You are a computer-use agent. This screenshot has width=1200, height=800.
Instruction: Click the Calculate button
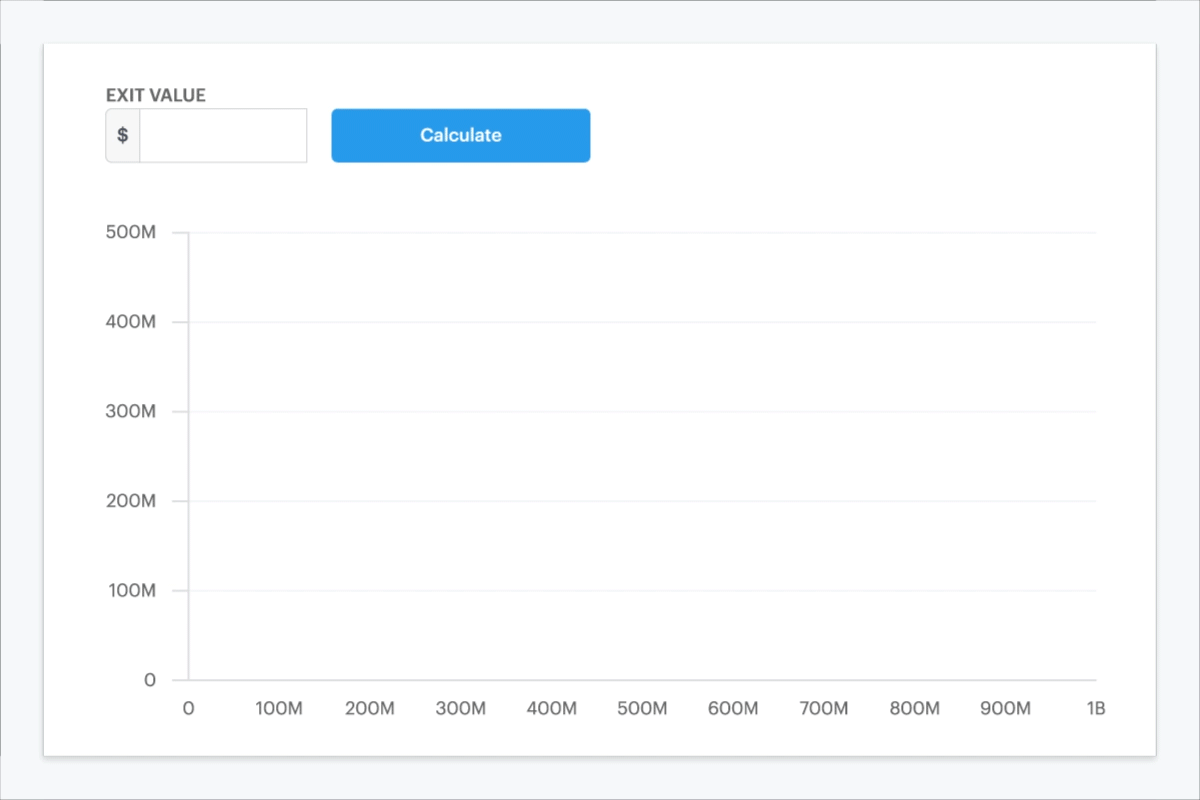(460, 135)
